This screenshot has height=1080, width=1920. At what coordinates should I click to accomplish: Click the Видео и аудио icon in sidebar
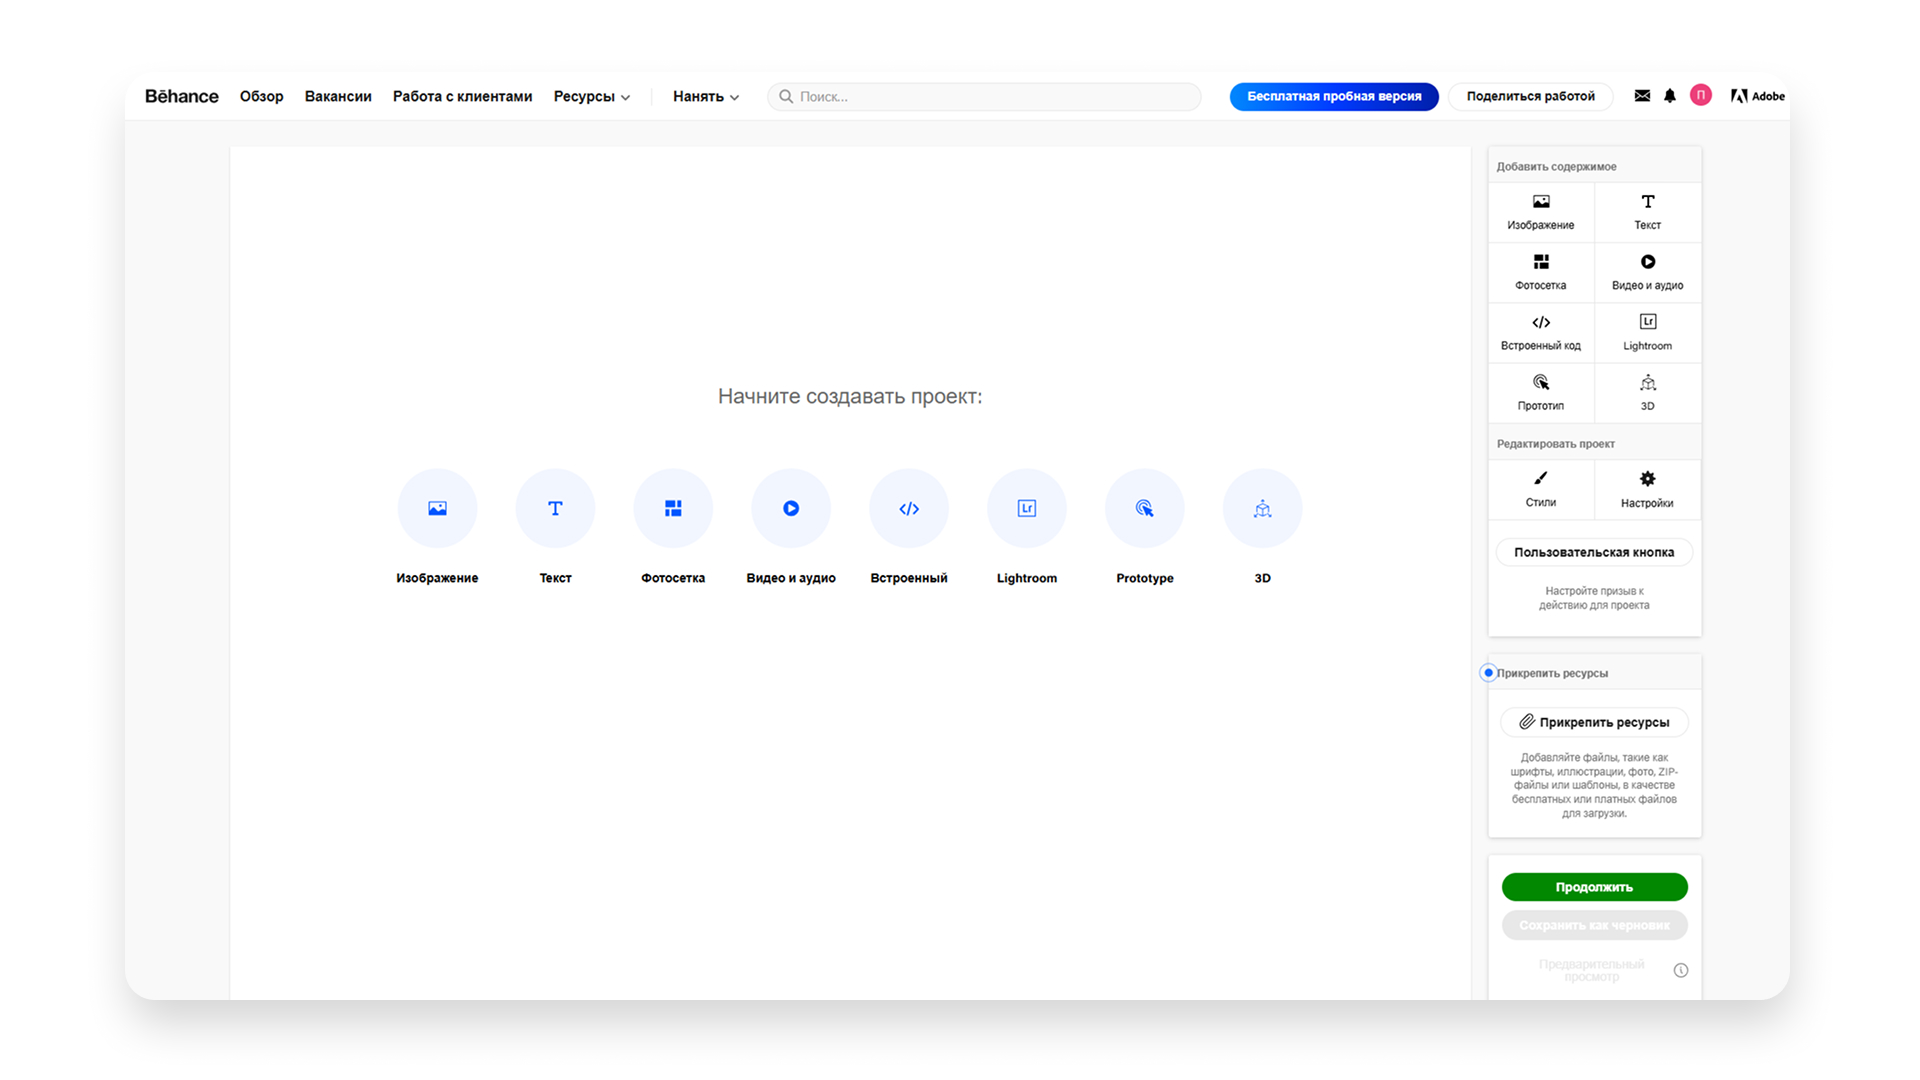click(x=1647, y=272)
